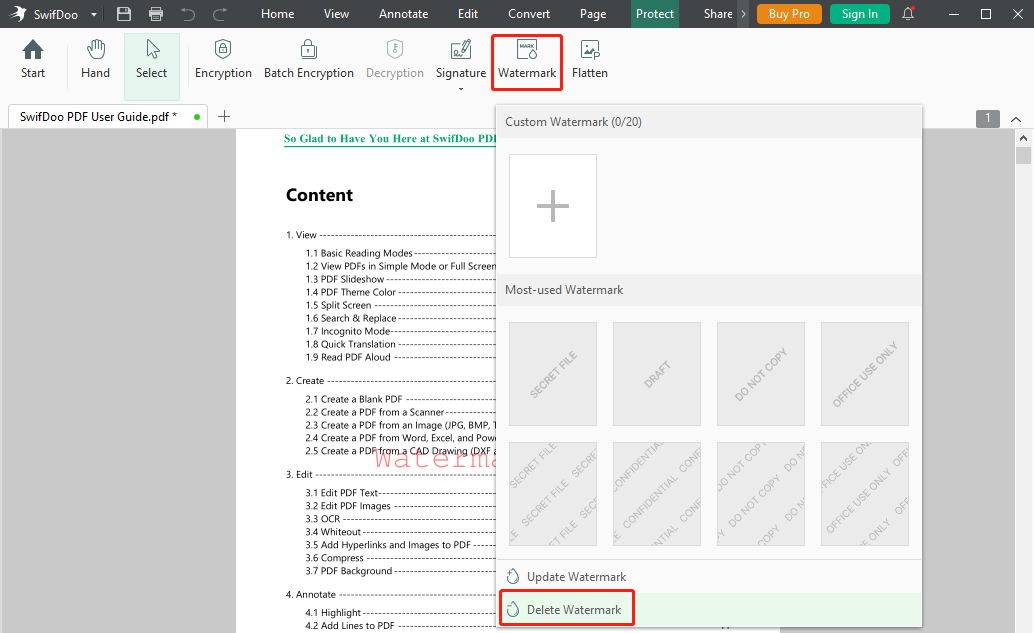Print the document using the printer icon
The width and height of the screenshot is (1034, 633).
[156, 14]
